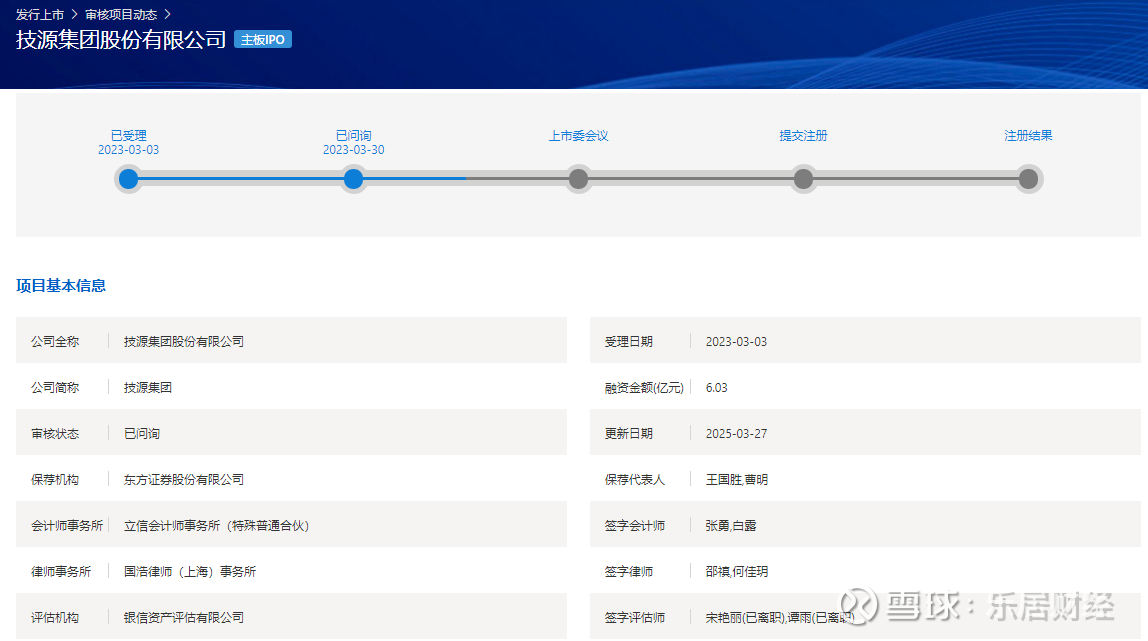This screenshot has width=1148, height=641.
Task: Click the 公司全称 value 技源集团股份有限公司
Action: pos(184,341)
